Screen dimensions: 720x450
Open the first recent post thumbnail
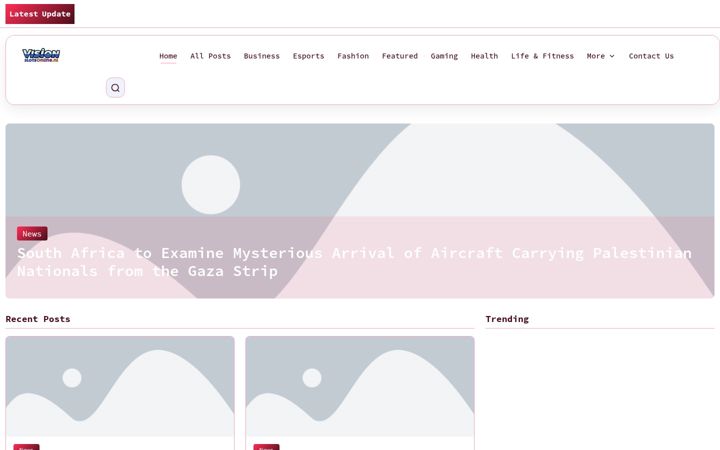click(x=120, y=386)
